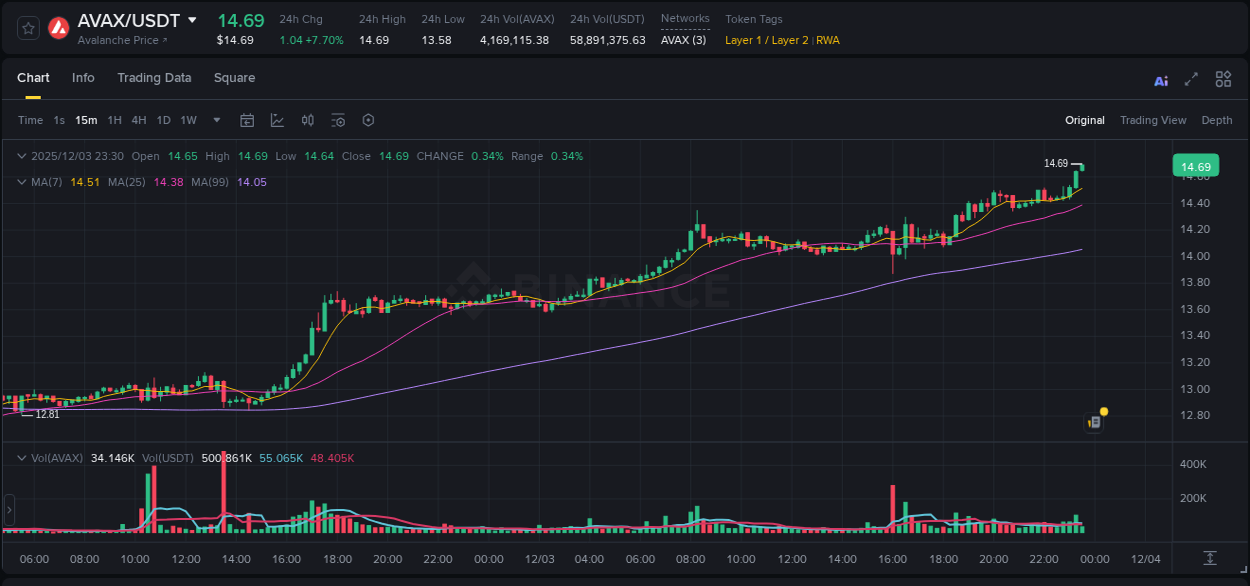Screen dimensions: 1250x586
Task: Select the 1D timeframe
Action: click(x=163, y=119)
